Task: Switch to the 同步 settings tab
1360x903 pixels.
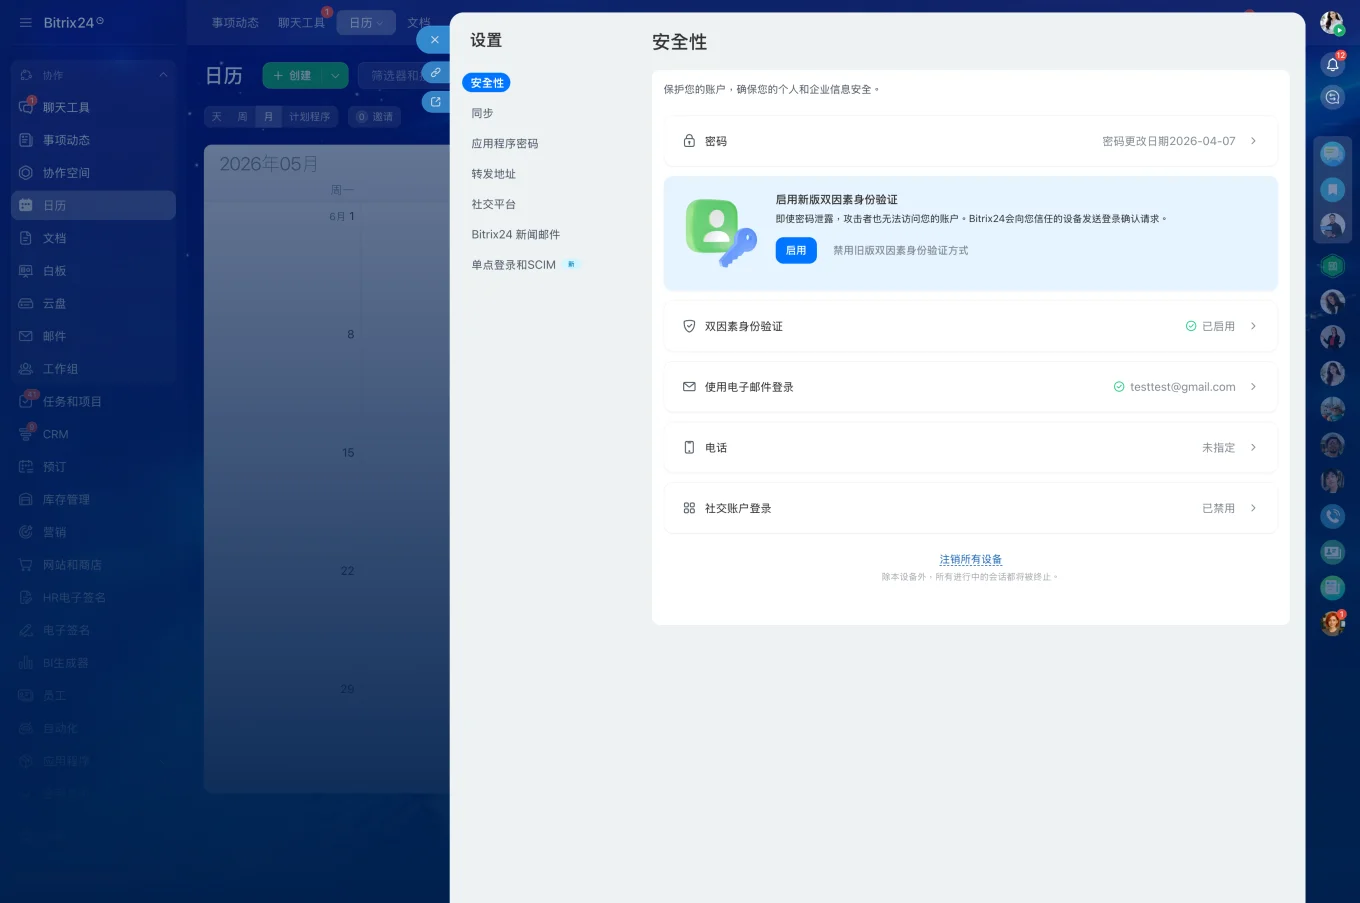Action: click(481, 113)
